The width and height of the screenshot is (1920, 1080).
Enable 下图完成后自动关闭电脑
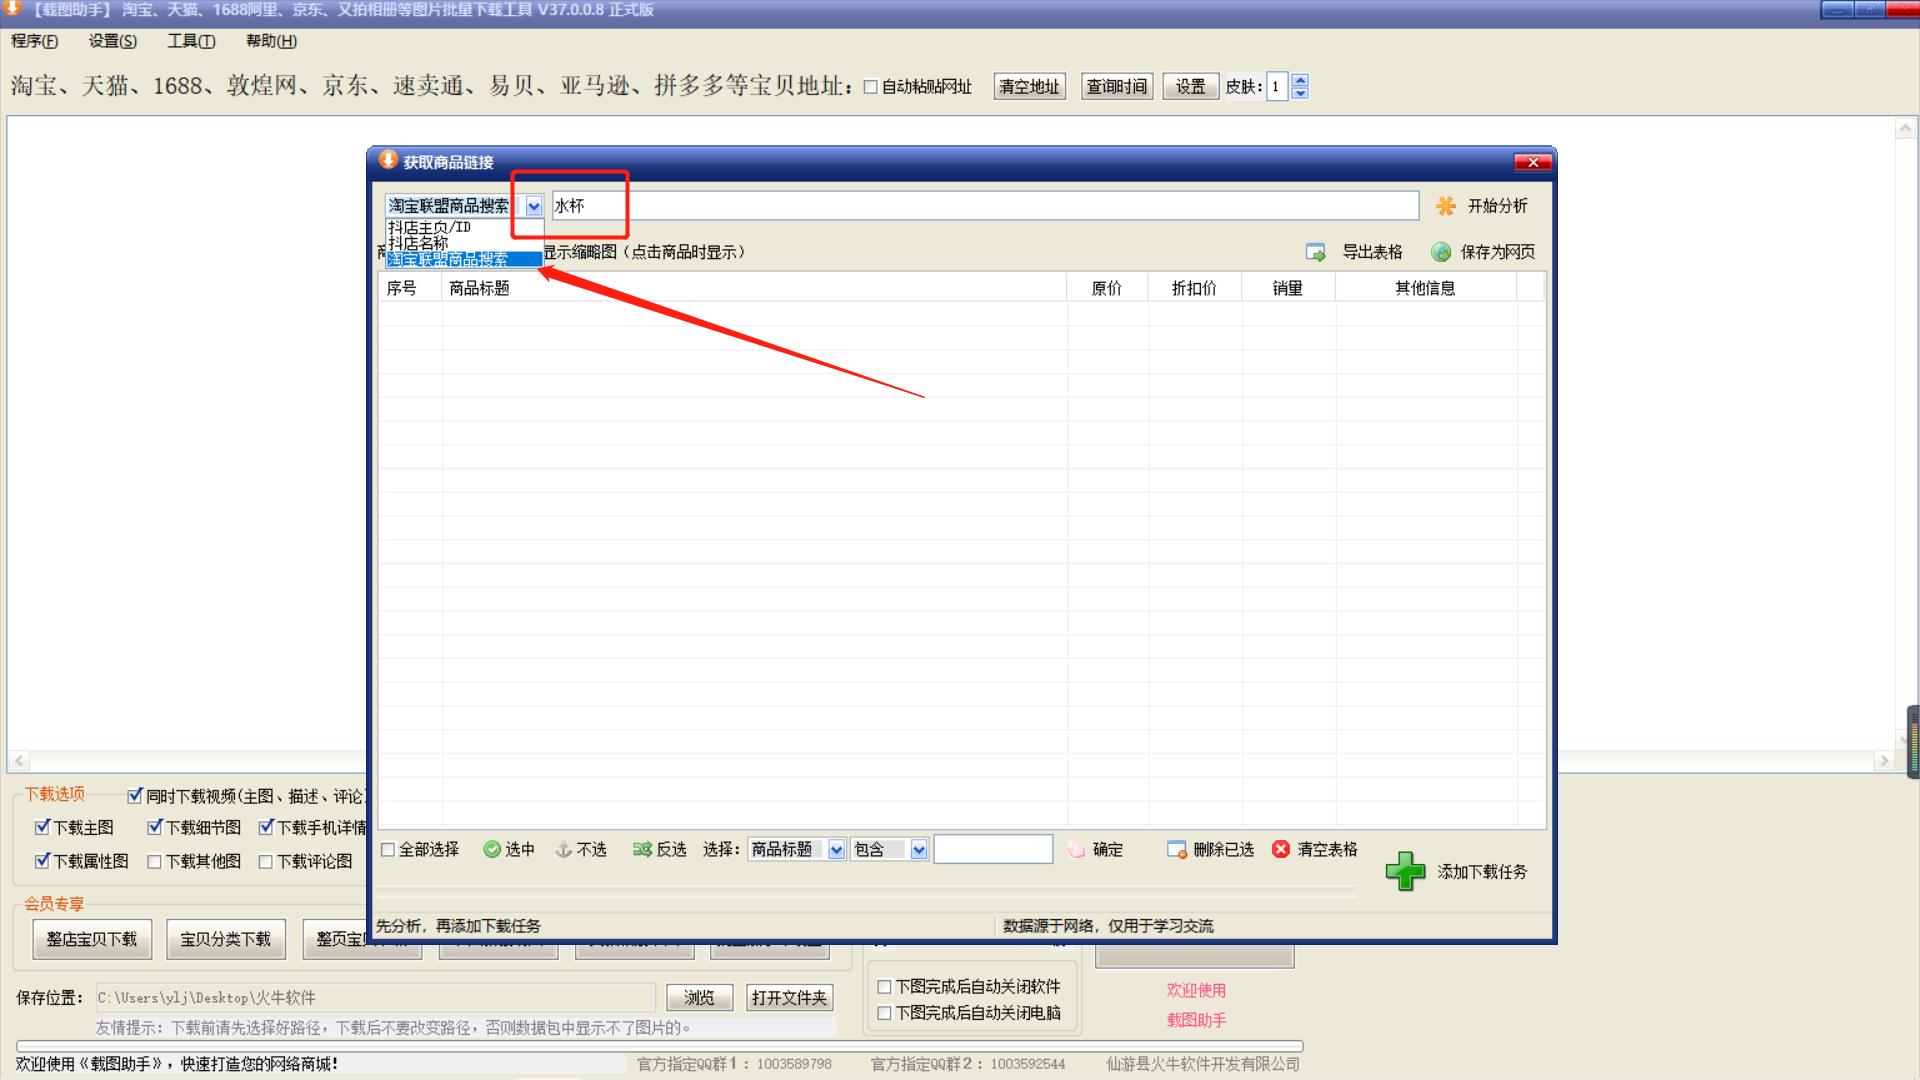(884, 1013)
